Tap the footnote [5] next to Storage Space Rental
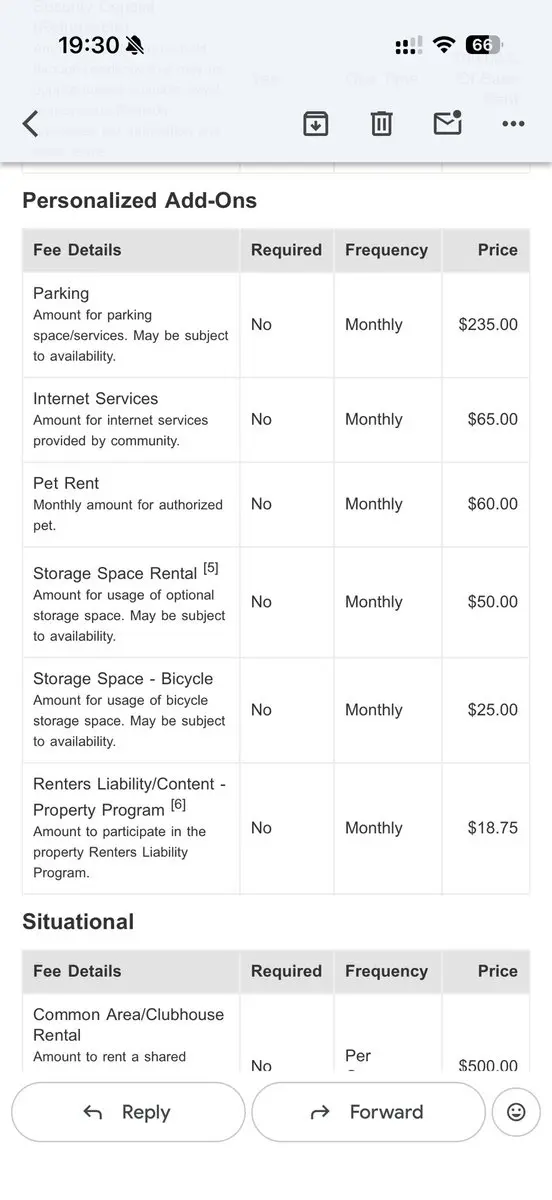Screen dimensions: 552x1200 coord(210,568)
